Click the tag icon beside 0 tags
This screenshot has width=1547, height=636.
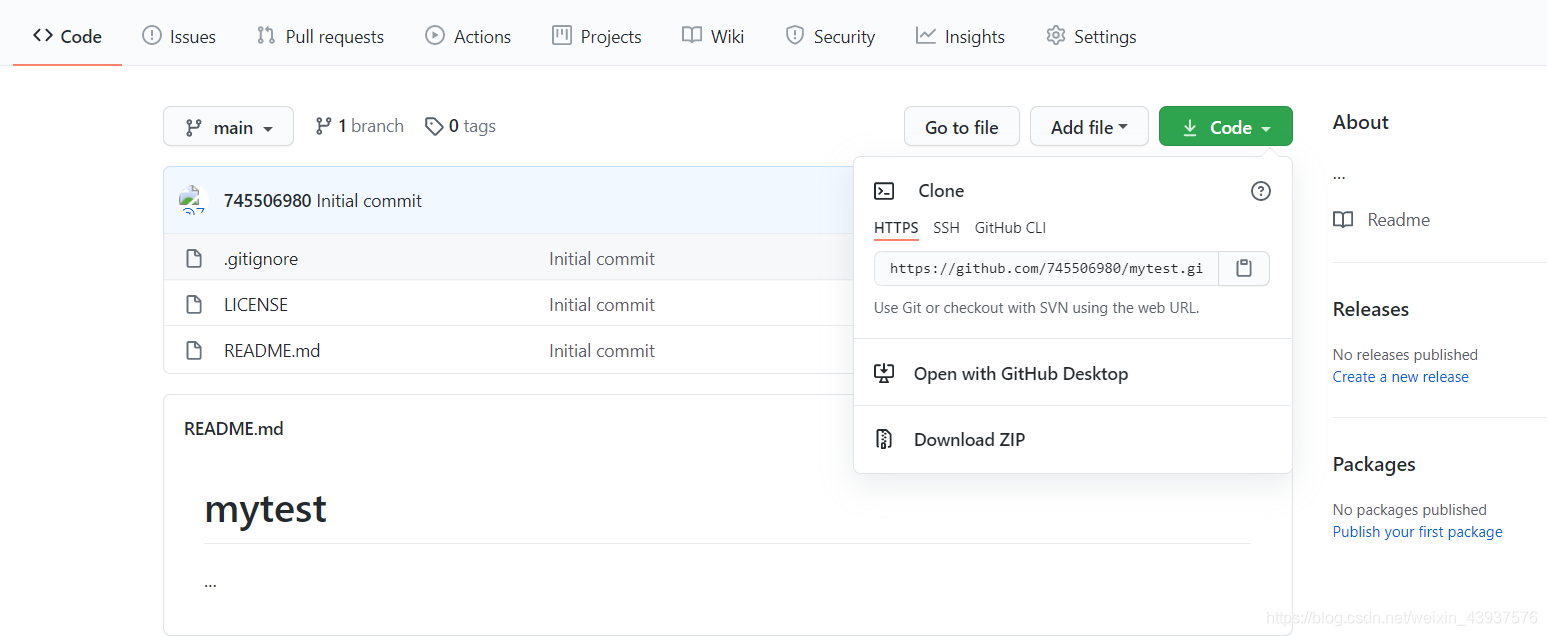(x=434, y=126)
